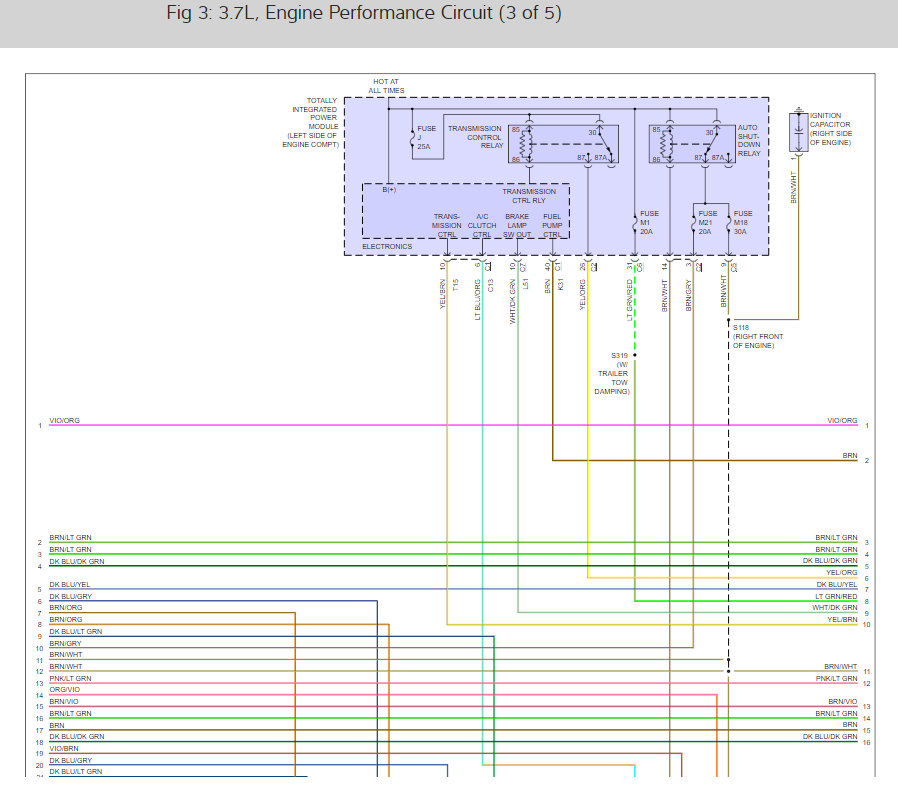Select the Fuse M21 20A symbol
This screenshot has height=786, width=898.
click(x=694, y=223)
